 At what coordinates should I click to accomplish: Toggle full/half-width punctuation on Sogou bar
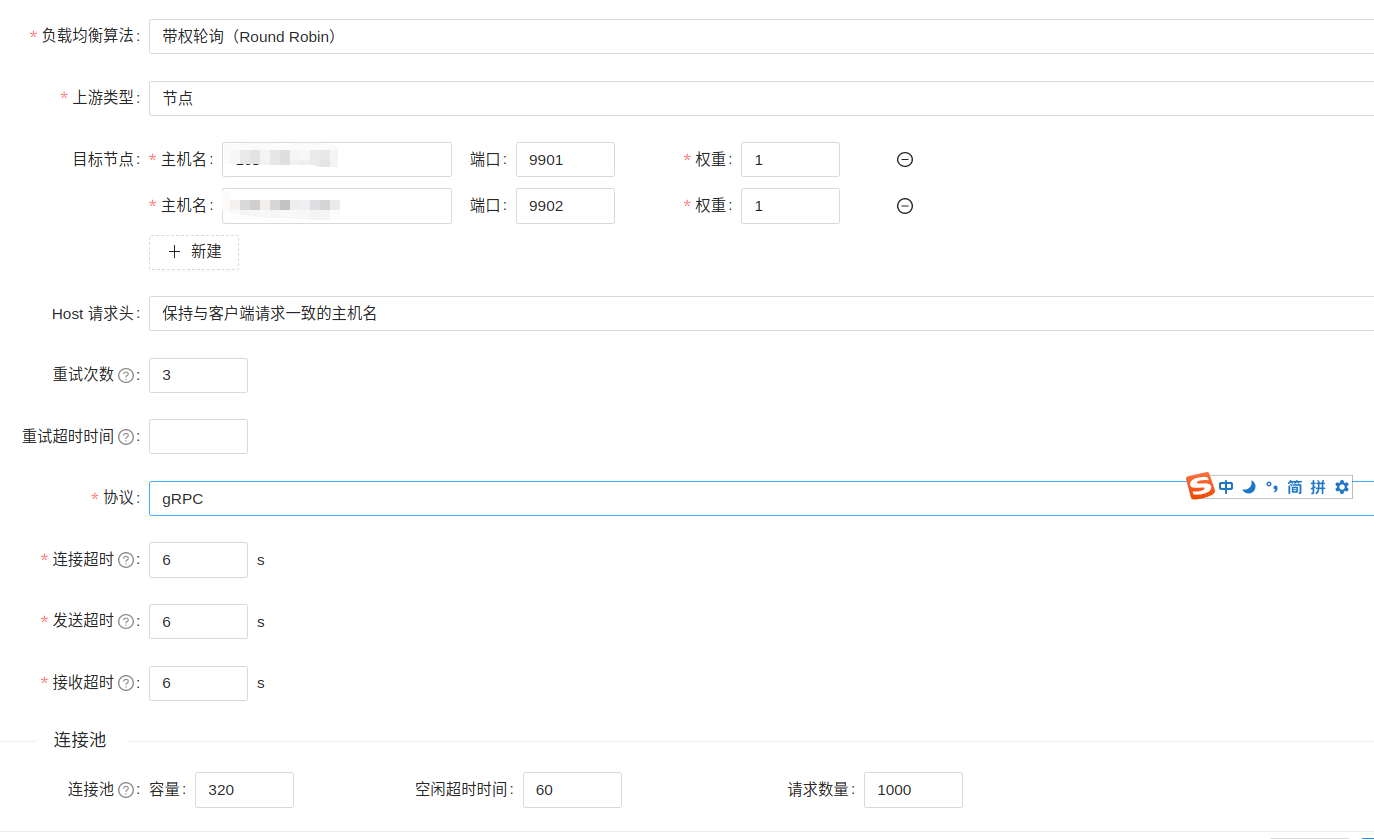point(1271,487)
